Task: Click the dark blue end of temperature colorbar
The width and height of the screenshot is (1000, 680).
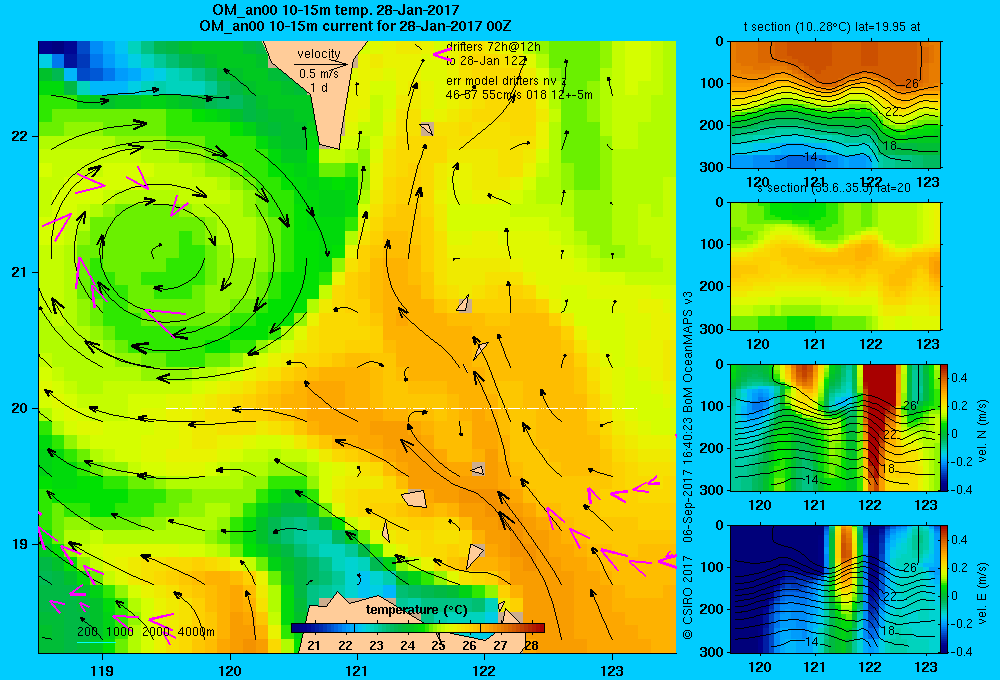Action: tap(297, 628)
